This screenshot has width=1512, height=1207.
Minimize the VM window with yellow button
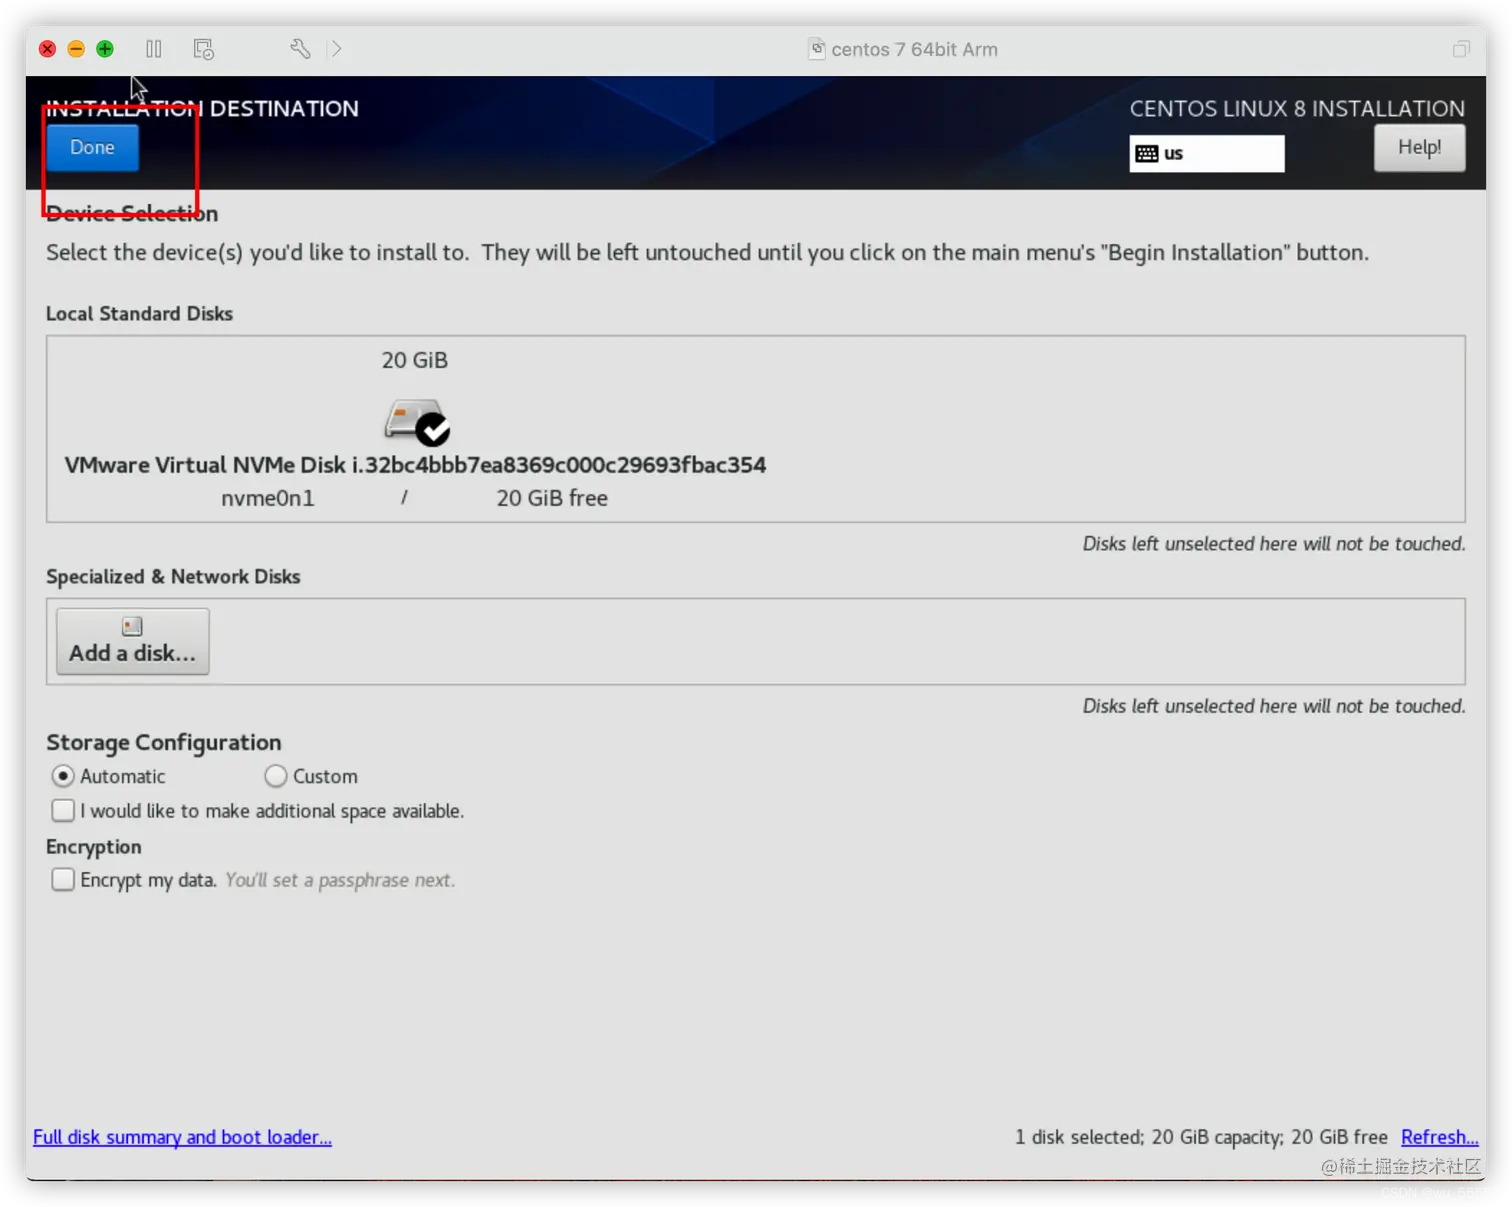(x=76, y=49)
